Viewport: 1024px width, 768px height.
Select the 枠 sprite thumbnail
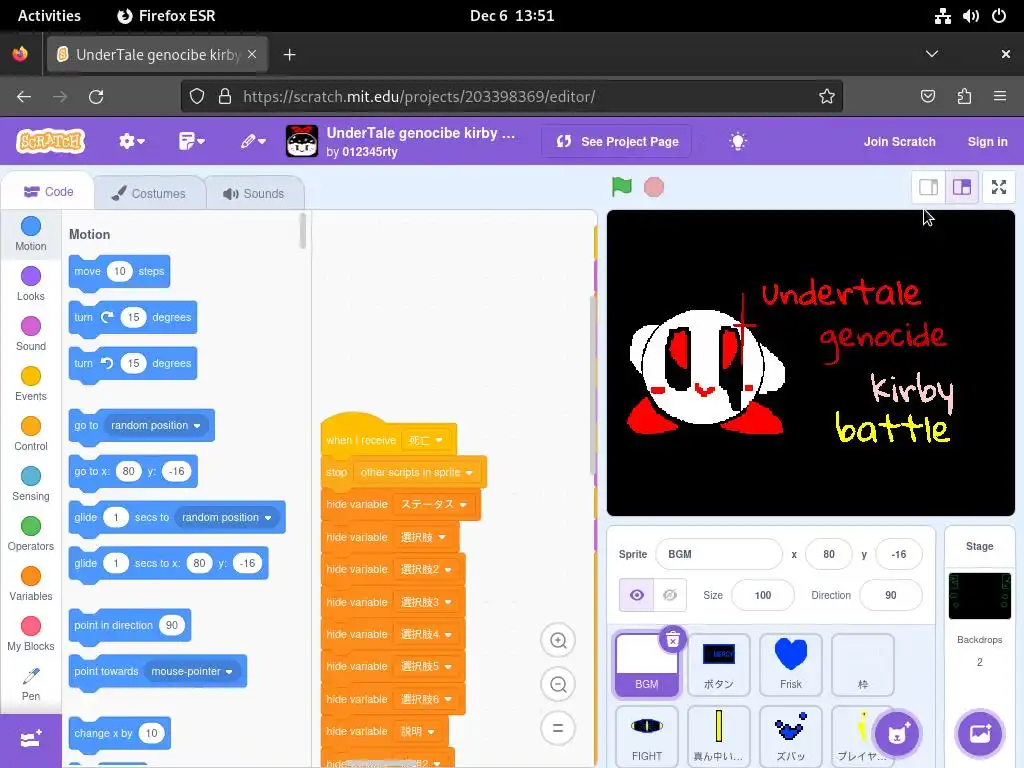tap(862, 665)
